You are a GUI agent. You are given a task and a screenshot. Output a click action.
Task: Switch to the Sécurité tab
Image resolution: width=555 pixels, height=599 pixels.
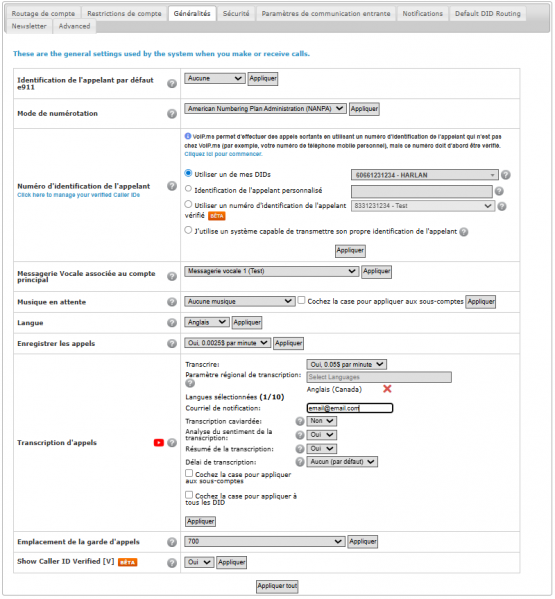tap(236, 13)
